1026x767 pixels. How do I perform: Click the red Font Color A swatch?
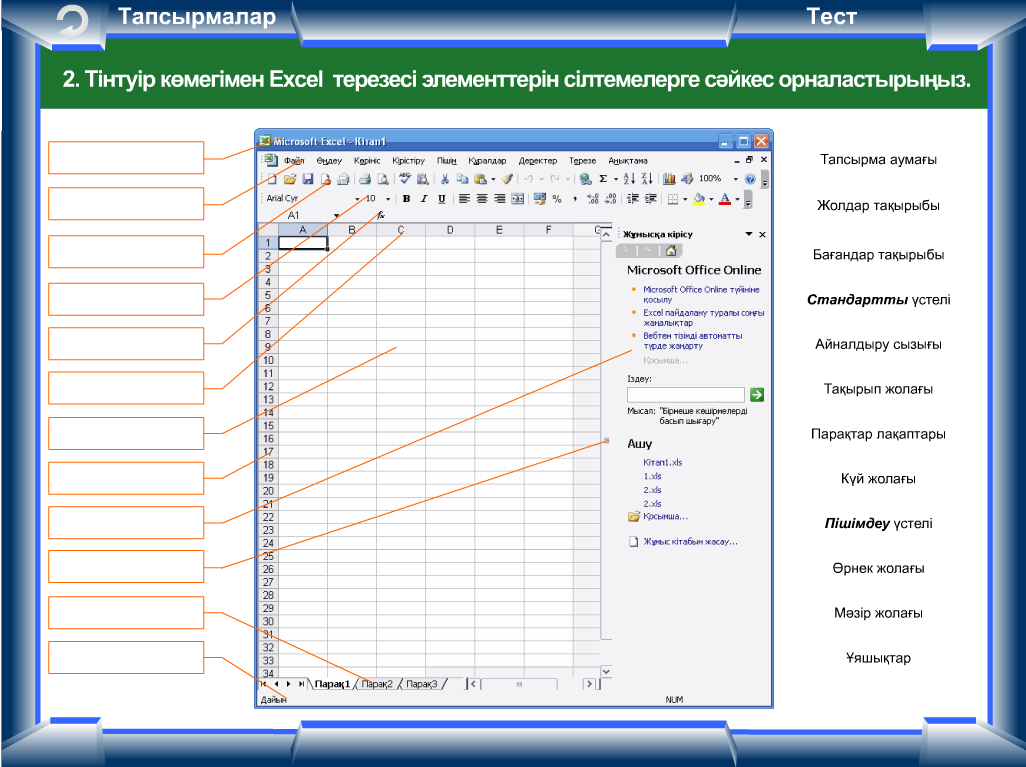[725, 199]
